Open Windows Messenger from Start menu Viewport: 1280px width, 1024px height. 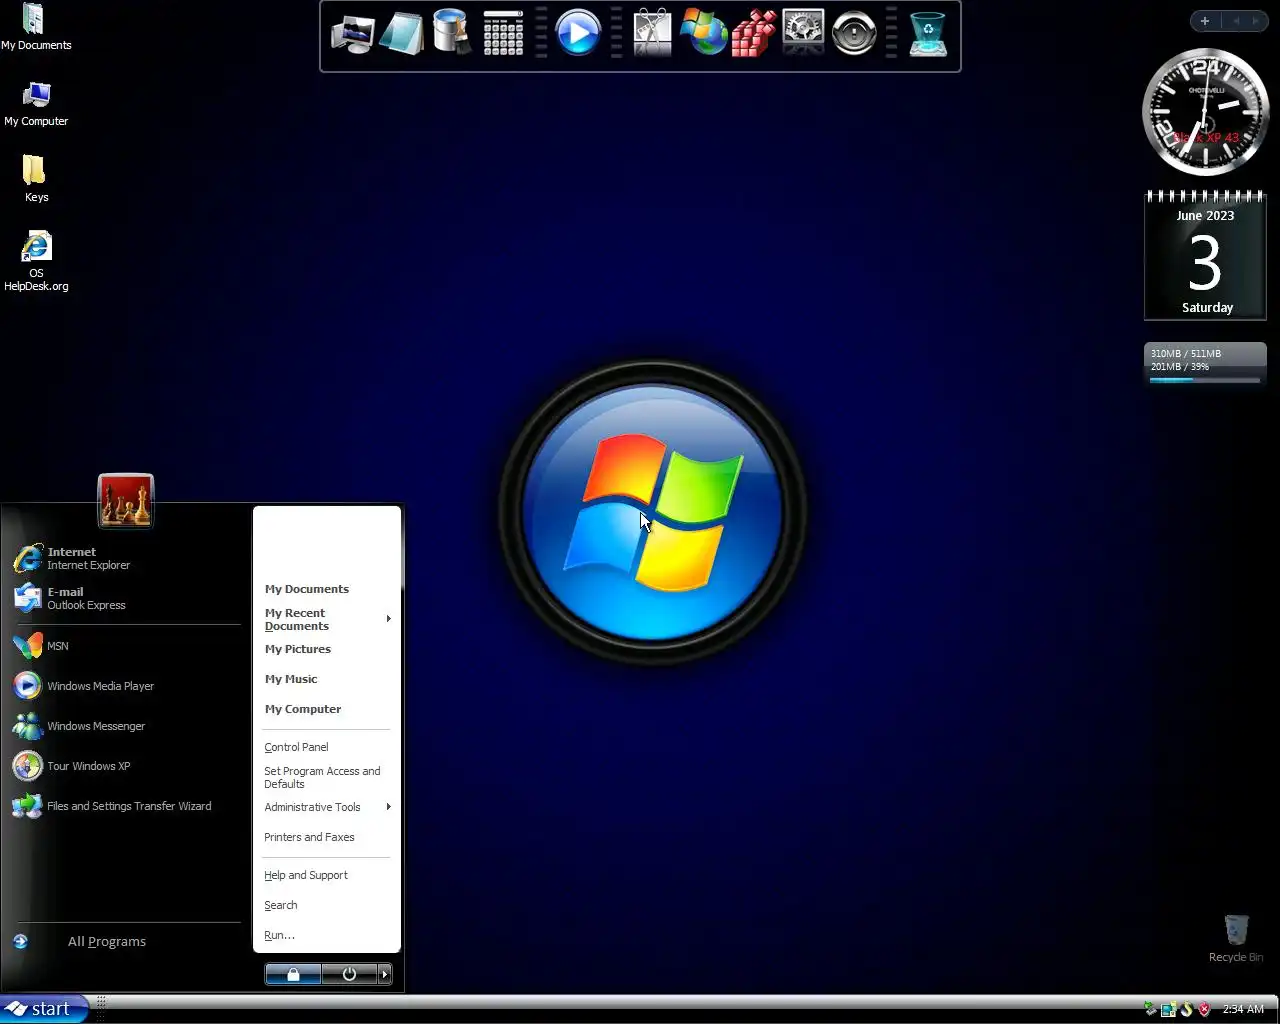126,726
